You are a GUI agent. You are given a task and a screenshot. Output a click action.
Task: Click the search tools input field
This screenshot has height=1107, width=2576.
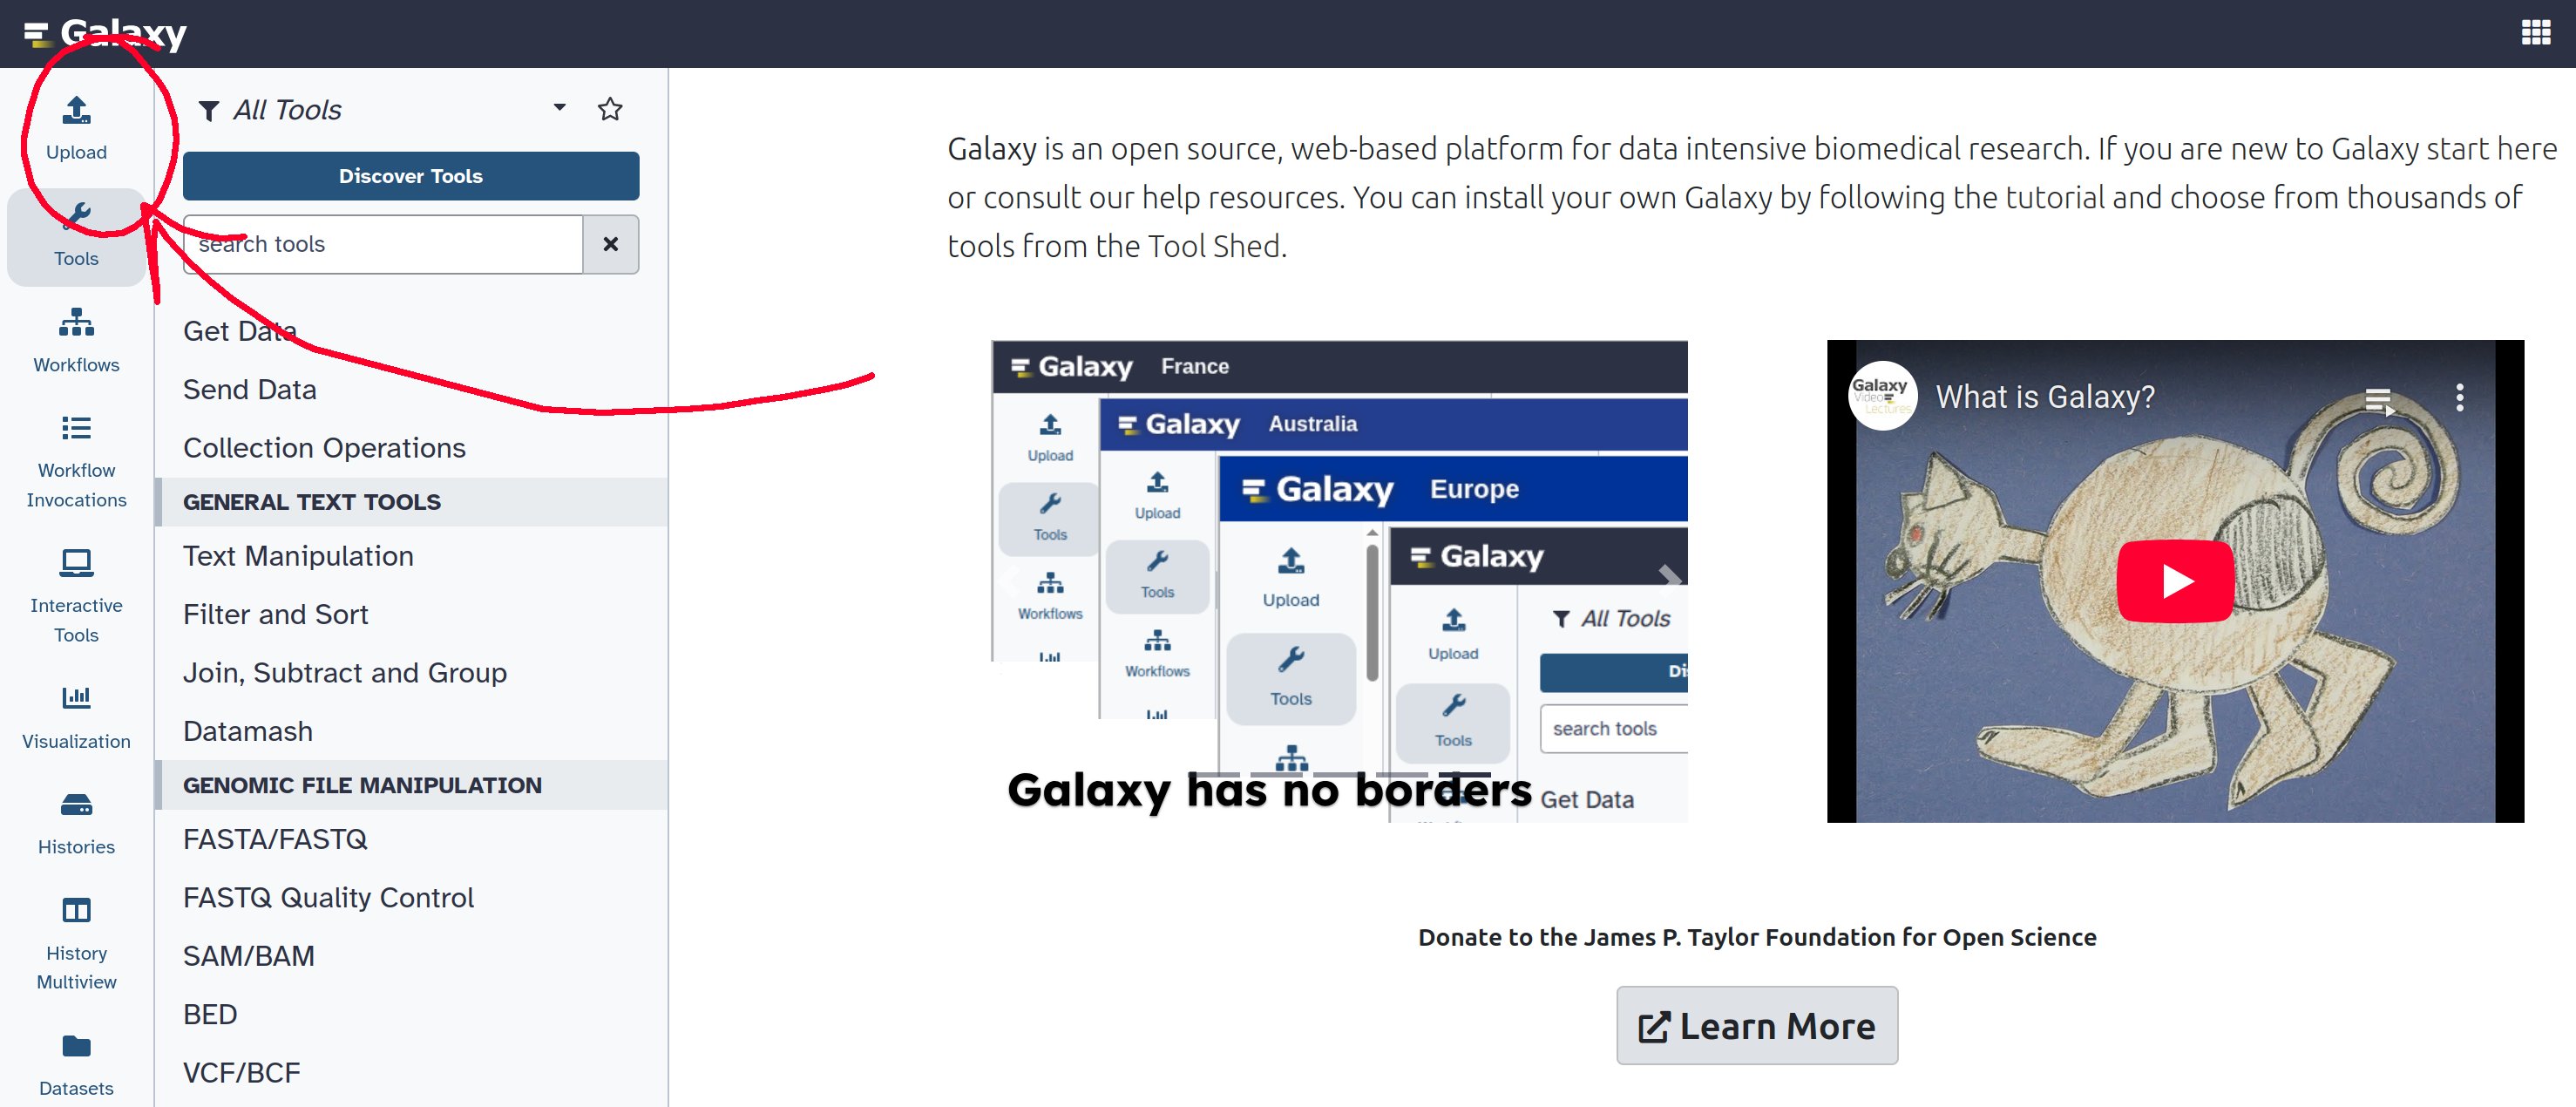pyautogui.click(x=384, y=244)
